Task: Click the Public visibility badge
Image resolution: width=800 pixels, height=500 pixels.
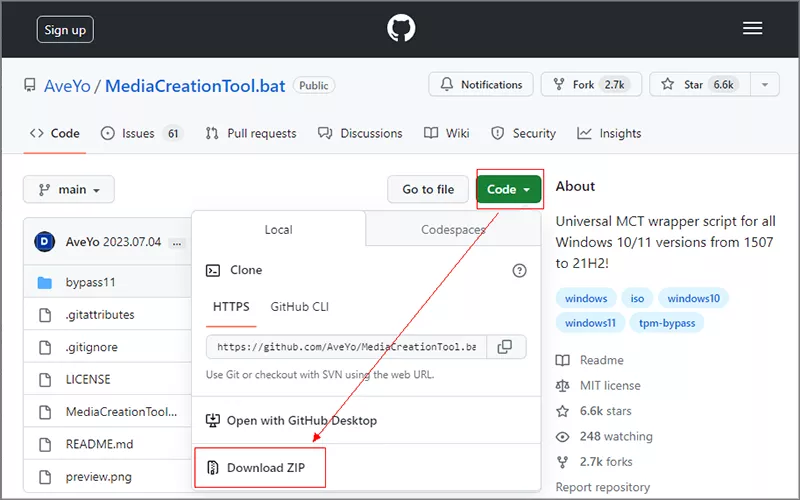Action: 314,86
